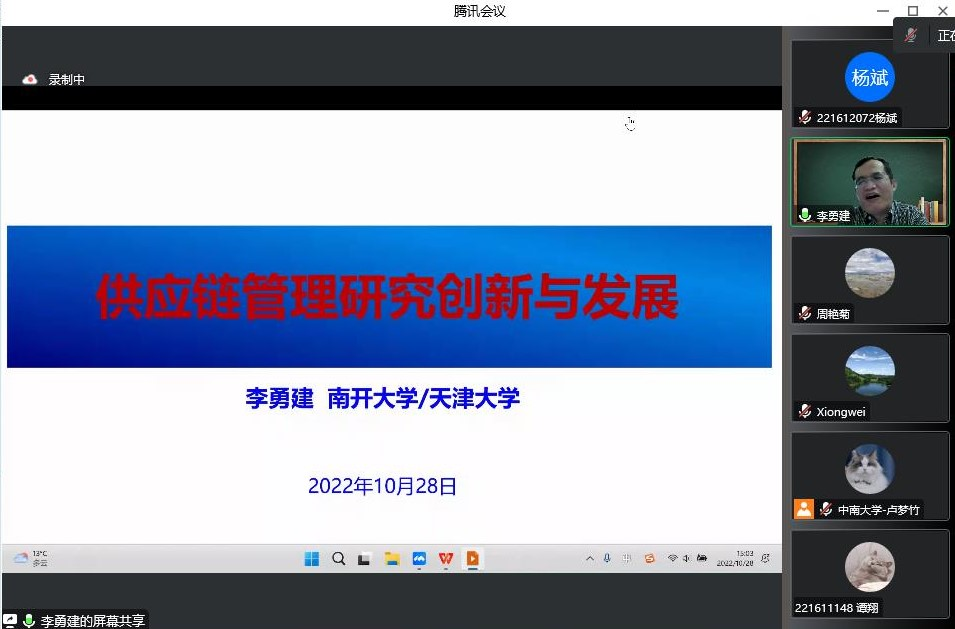955x629 pixels.
Task: Click muted mic icon beside 221612072杨斌
Action: click(x=805, y=118)
